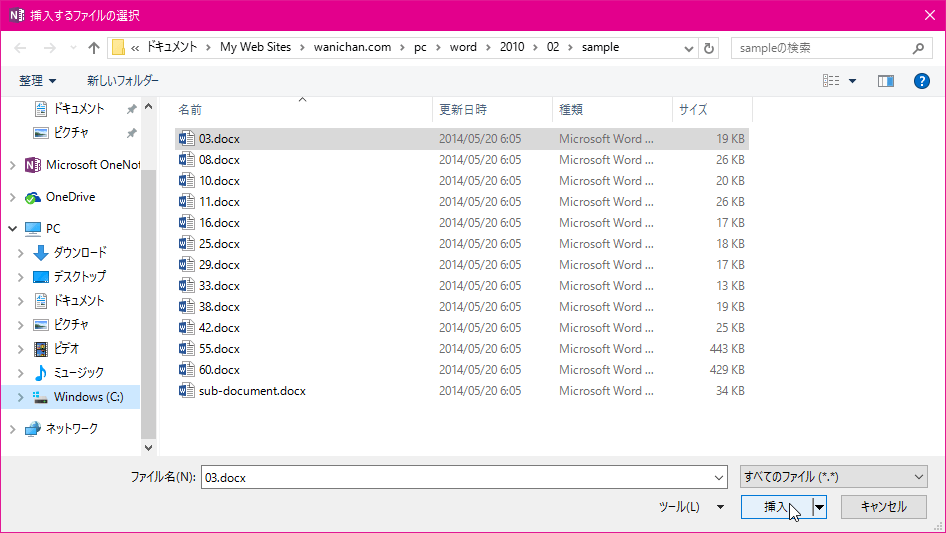This screenshot has height=533, width=946.
Task: Select the Windows (C:) drive icon
Action: (x=40, y=397)
